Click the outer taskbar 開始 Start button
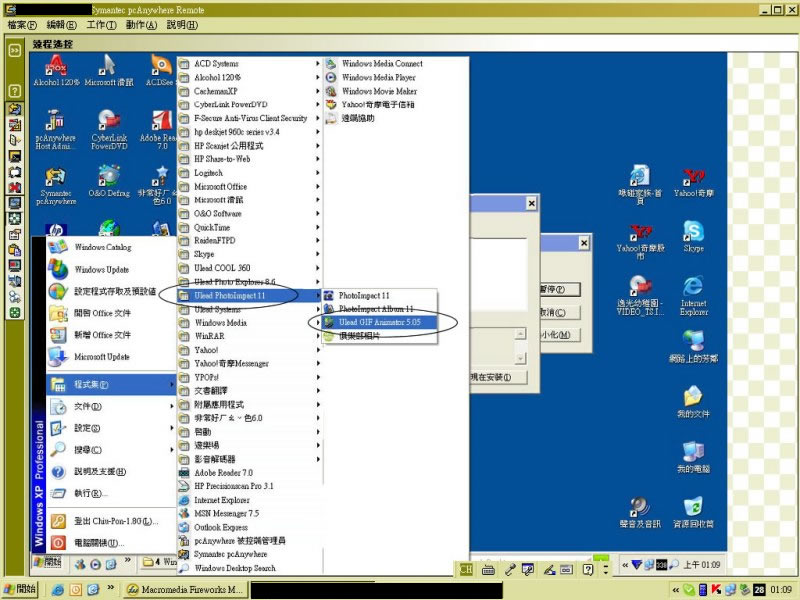Screen dimensions: 800x600 20,589
